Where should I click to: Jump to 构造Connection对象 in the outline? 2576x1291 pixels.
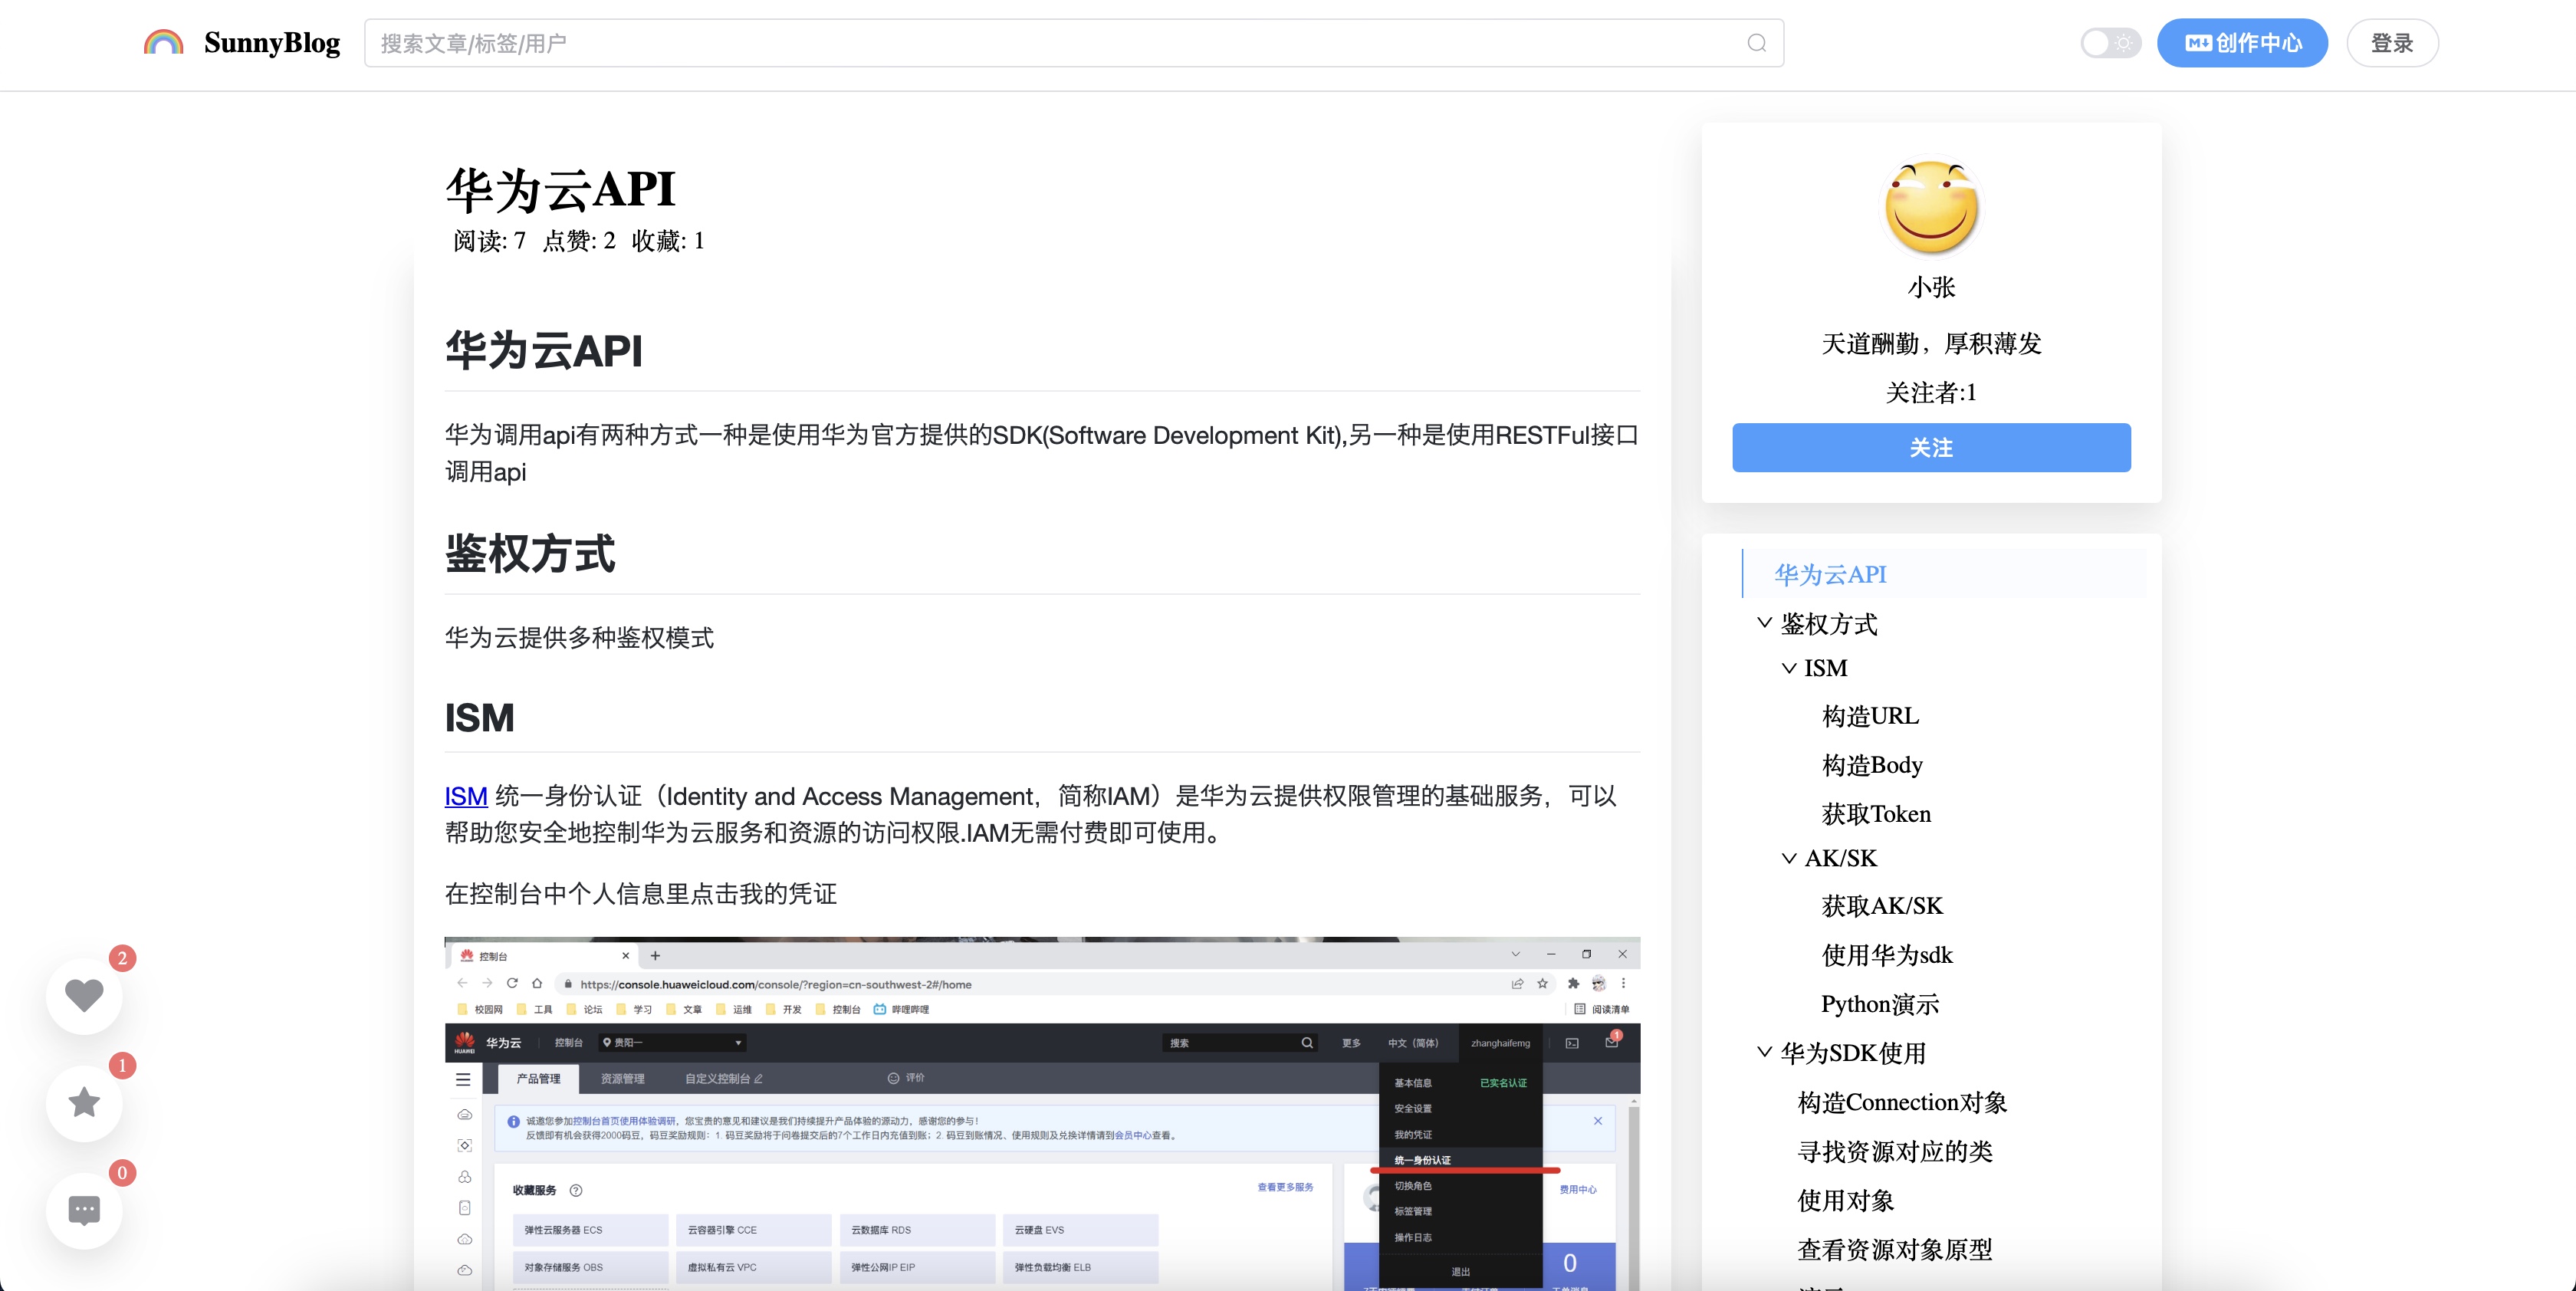tap(1902, 1102)
